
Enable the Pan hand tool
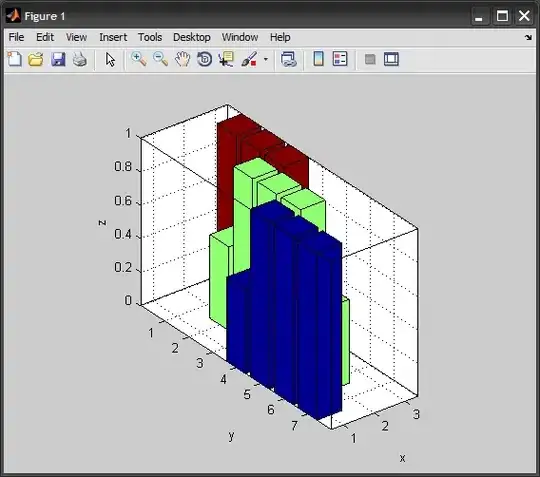183,59
